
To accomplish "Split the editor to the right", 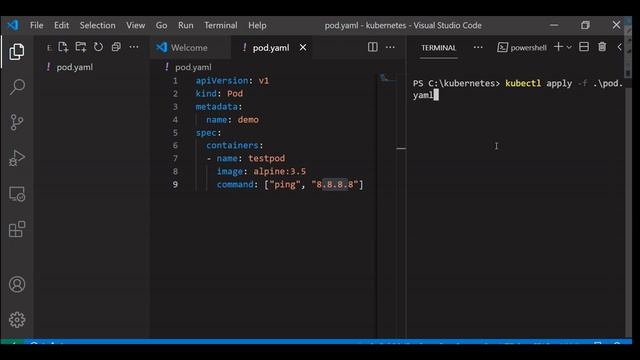I will 373,47.
